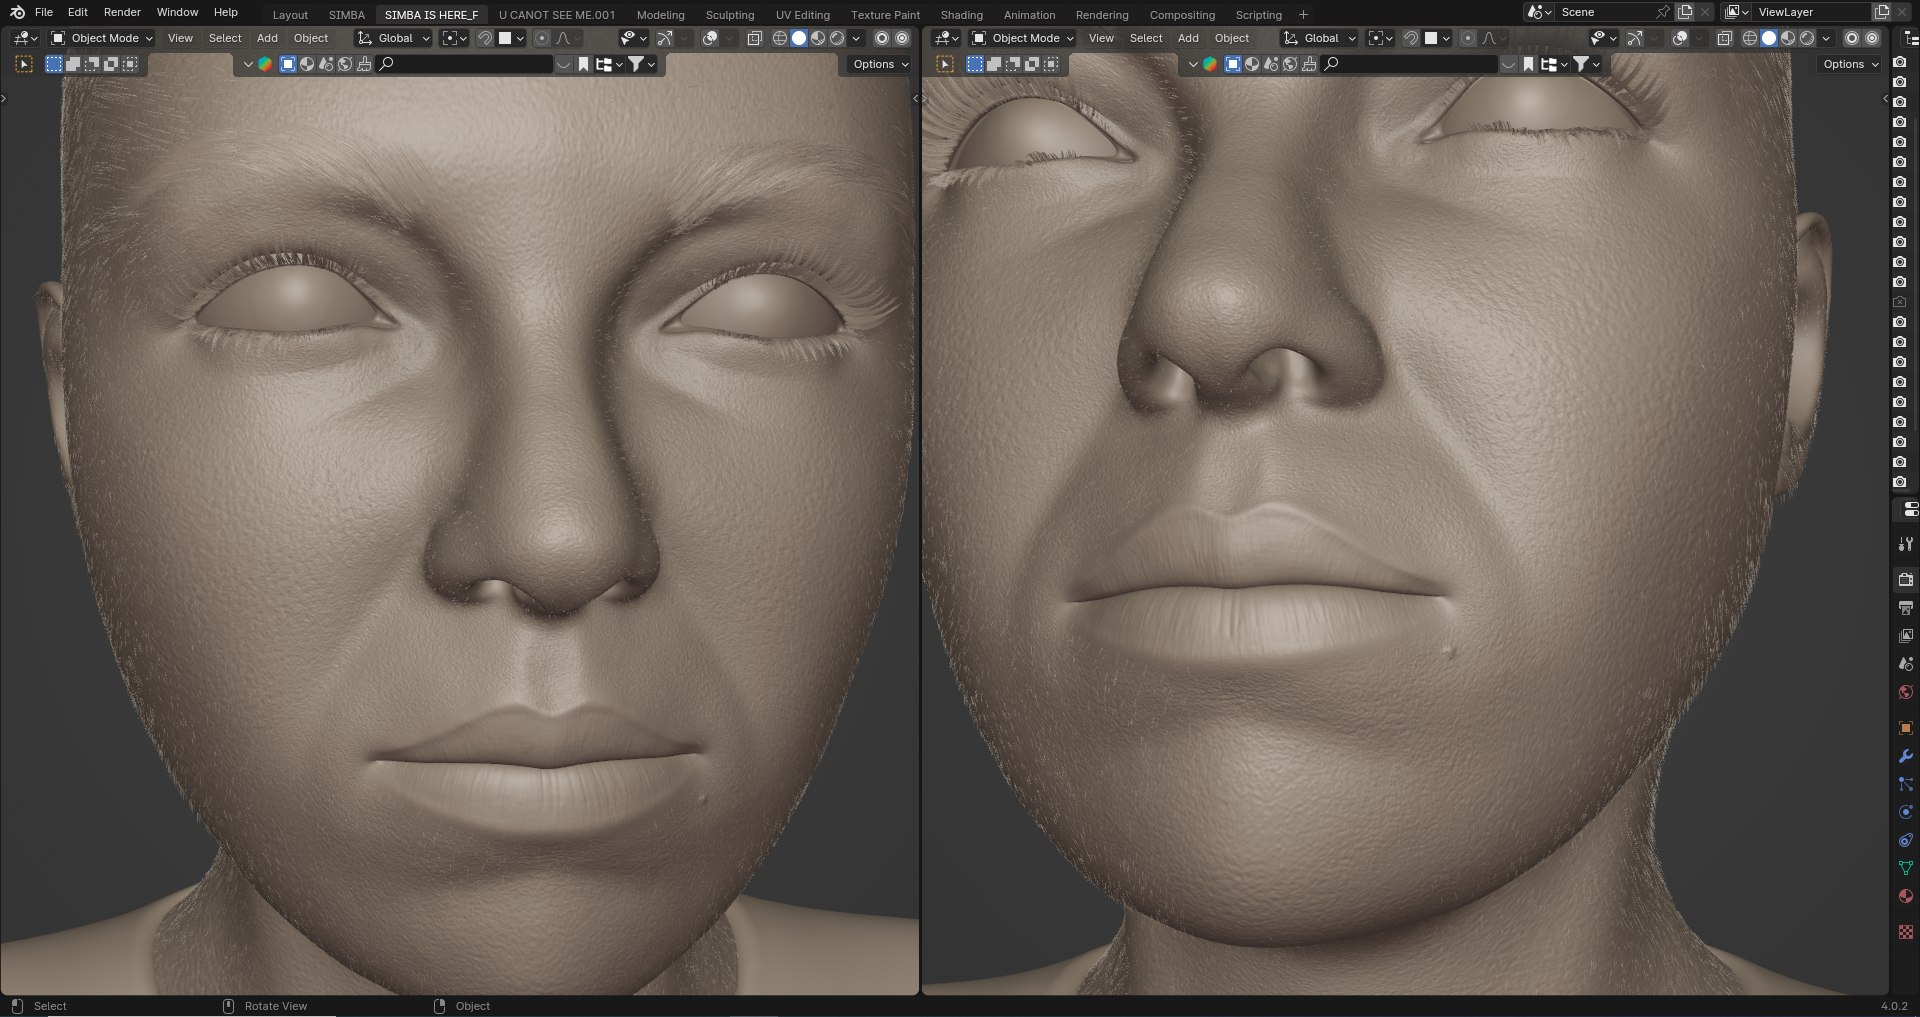Open Modifier wrench properties tab
1920x1017 pixels.
(x=1905, y=756)
